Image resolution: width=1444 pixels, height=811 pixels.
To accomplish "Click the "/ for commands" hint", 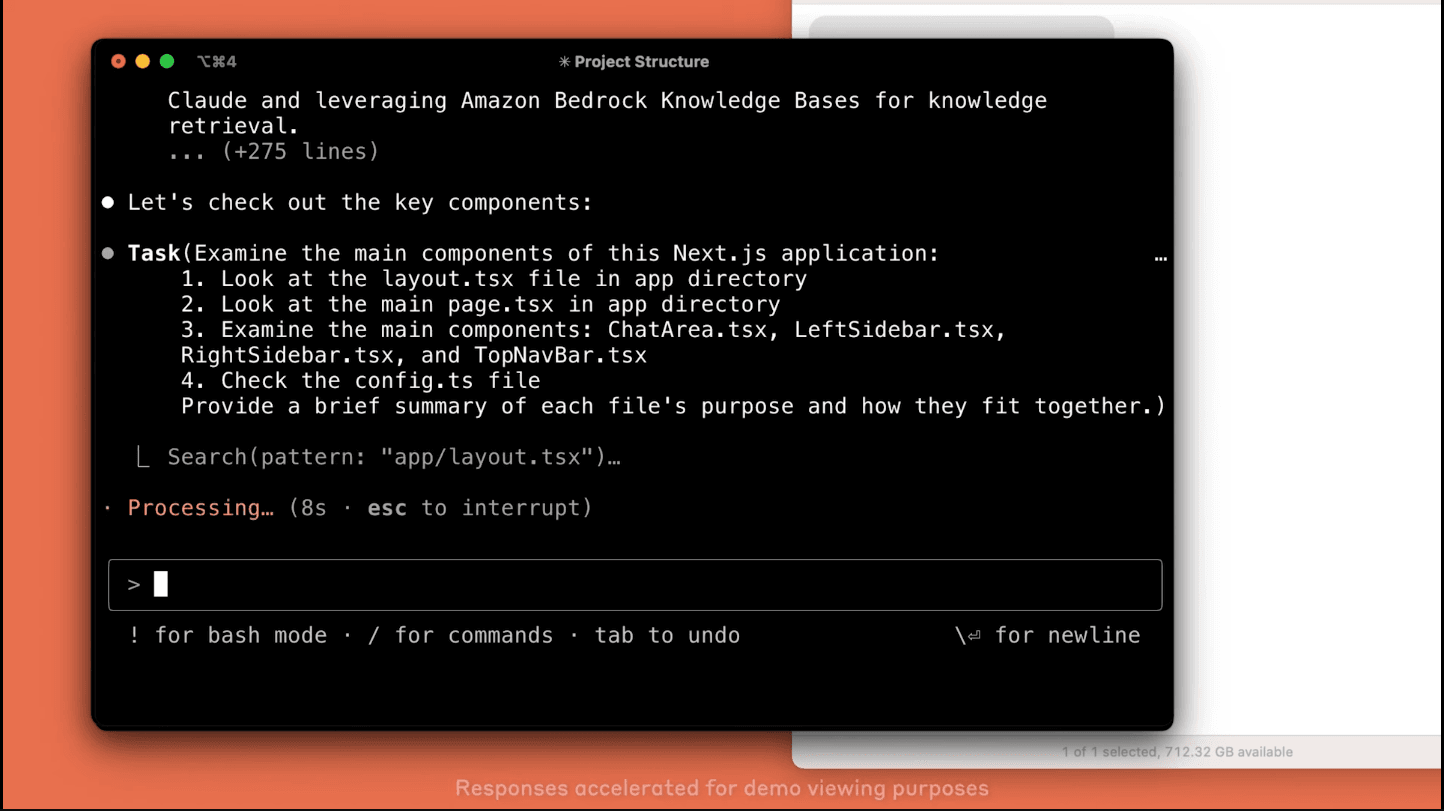I will (x=459, y=636).
